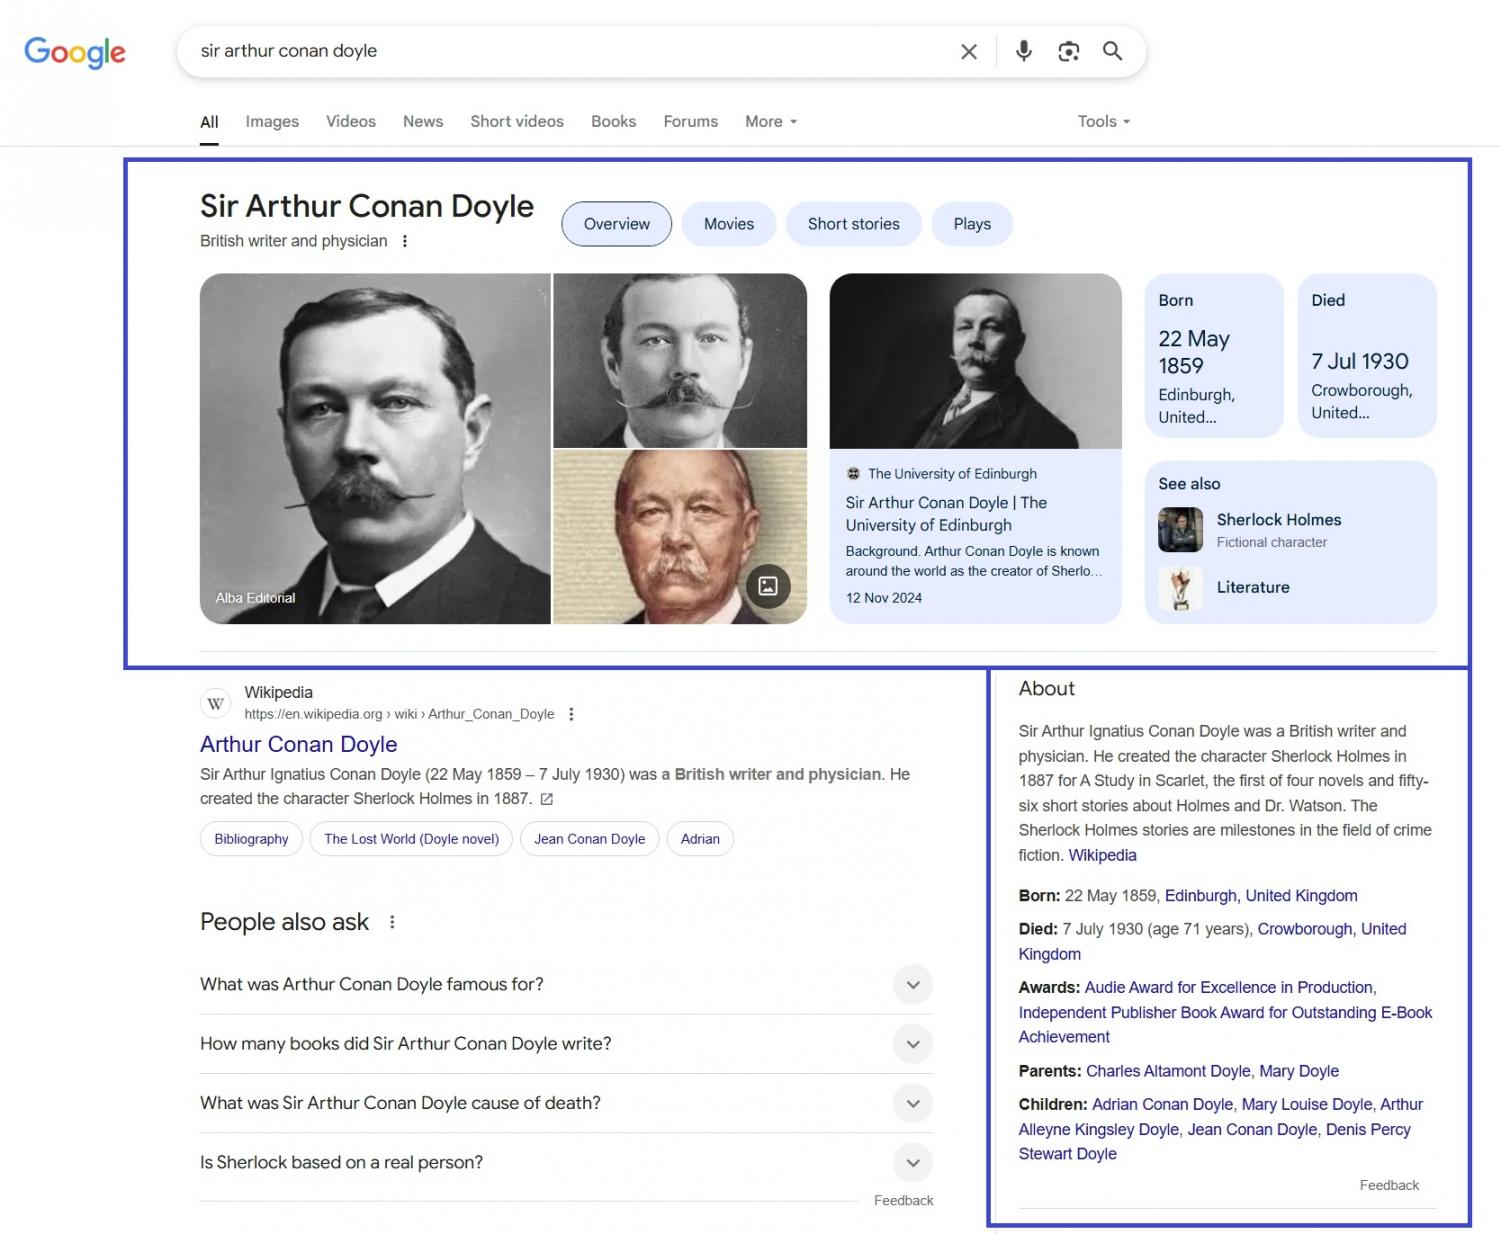Expand 'Is Sherlock based on a real person?'
The height and width of the screenshot is (1234, 1501).
coord(566,1163)
